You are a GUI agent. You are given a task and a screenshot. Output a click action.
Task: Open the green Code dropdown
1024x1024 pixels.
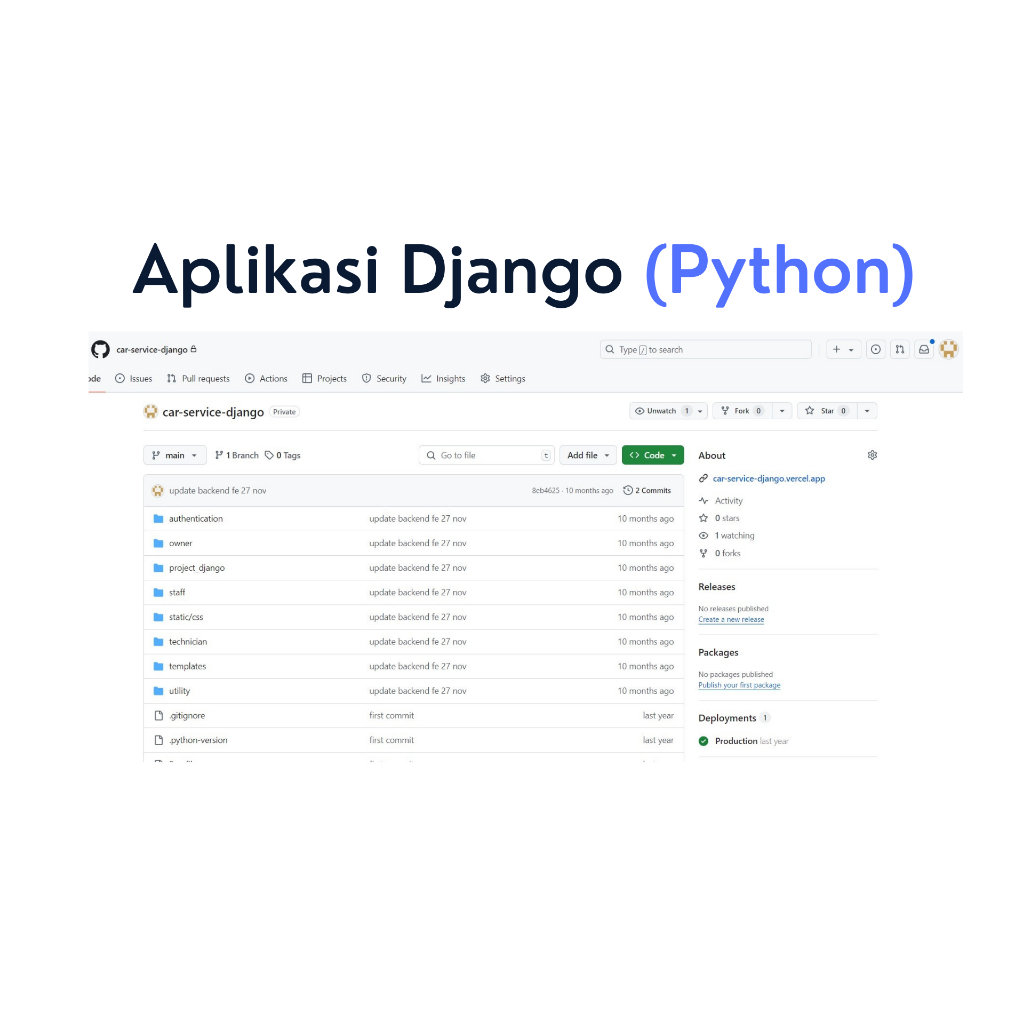653,455
